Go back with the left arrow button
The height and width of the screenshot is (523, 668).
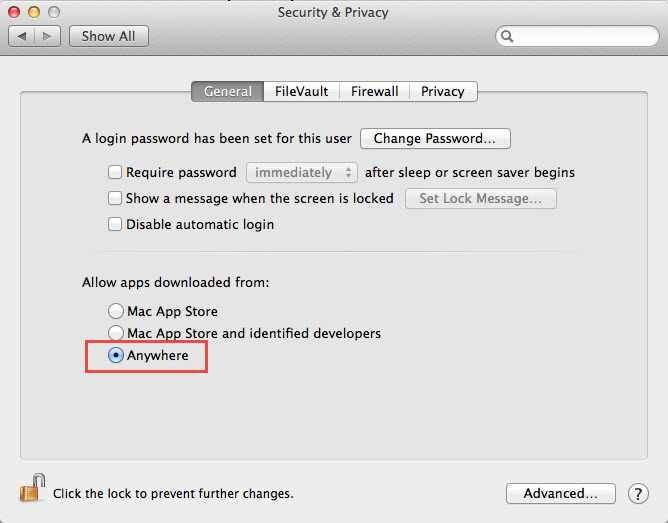21,36
